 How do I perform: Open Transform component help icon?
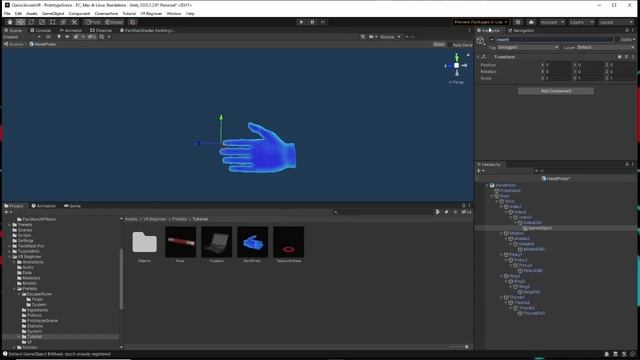tap(620, 57)
